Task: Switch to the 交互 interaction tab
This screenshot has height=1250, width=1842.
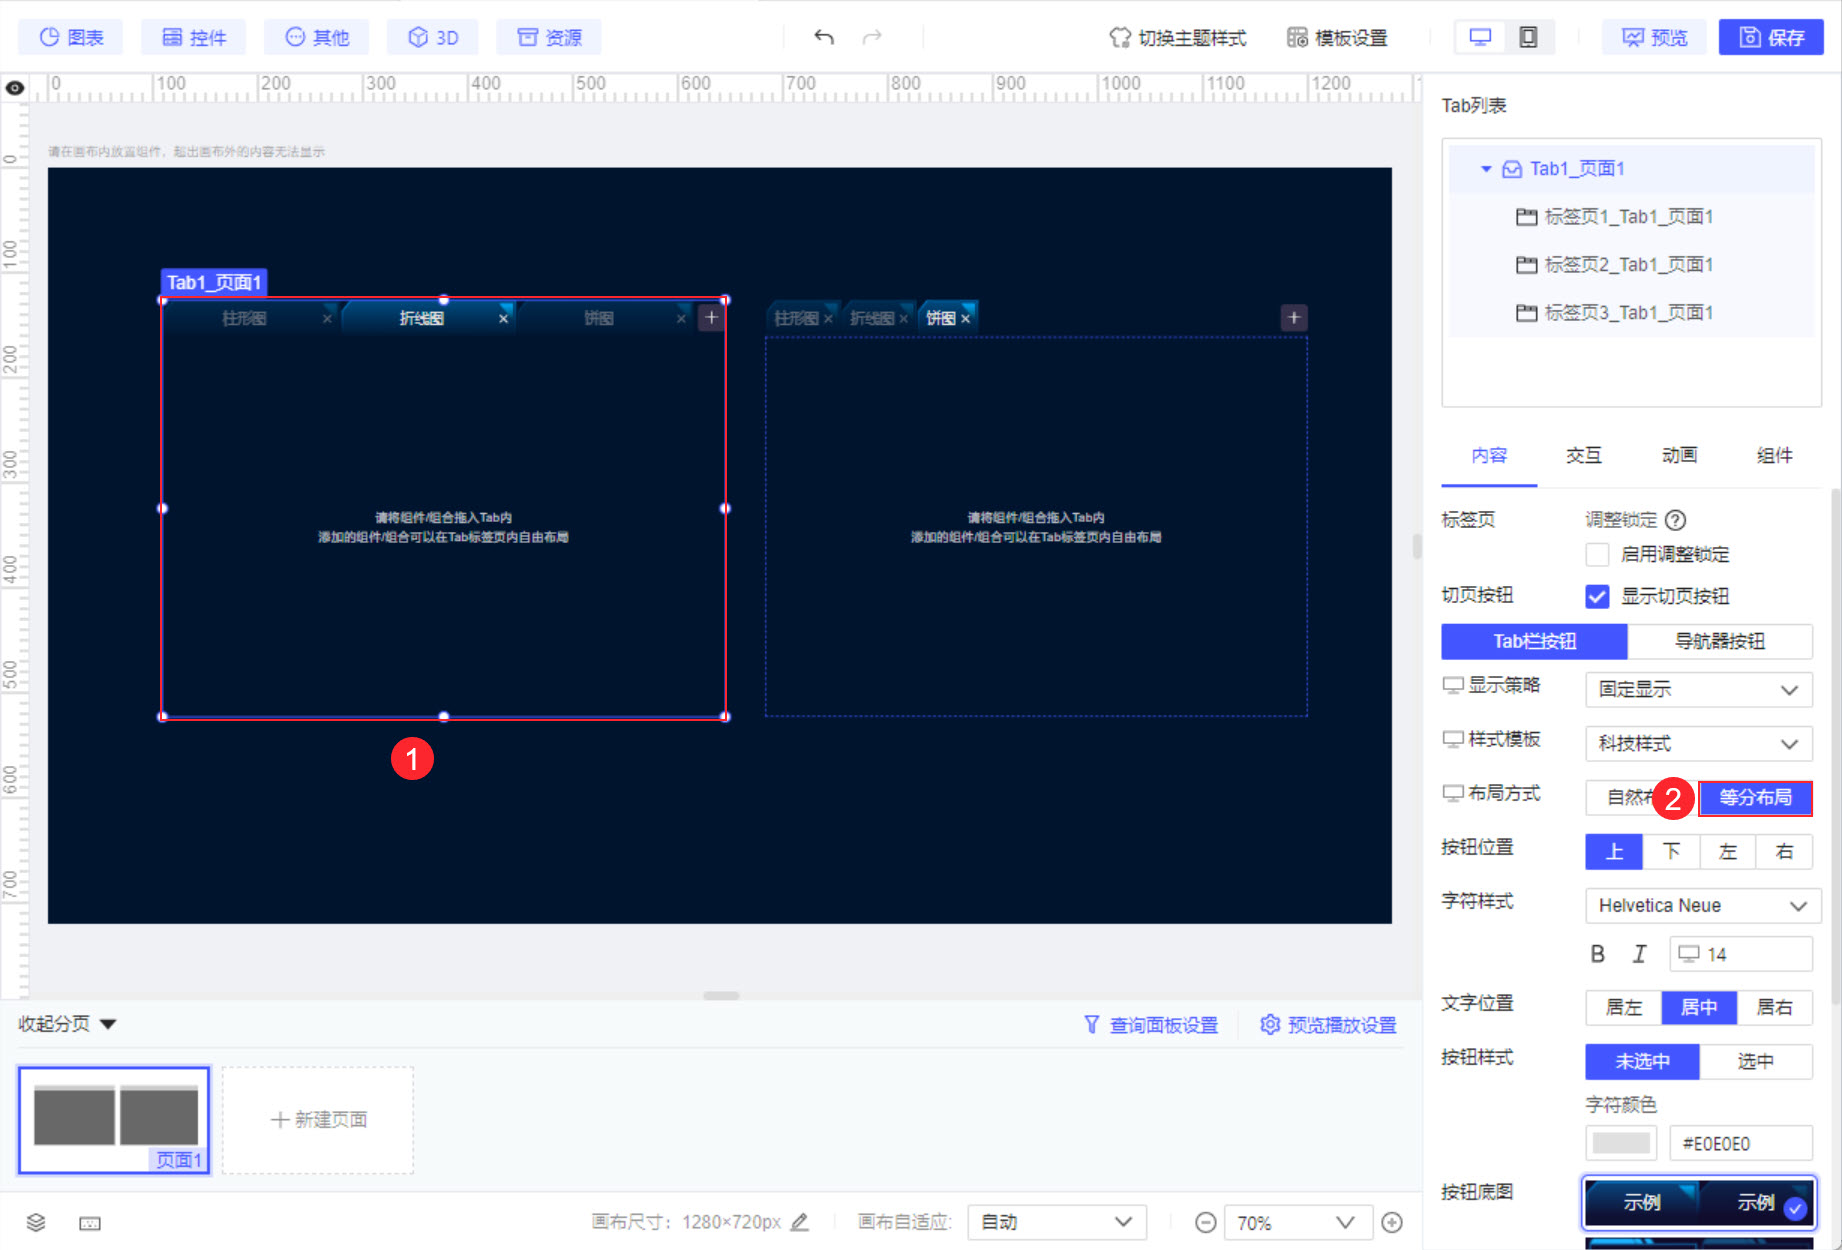Action: (1584, 455)
